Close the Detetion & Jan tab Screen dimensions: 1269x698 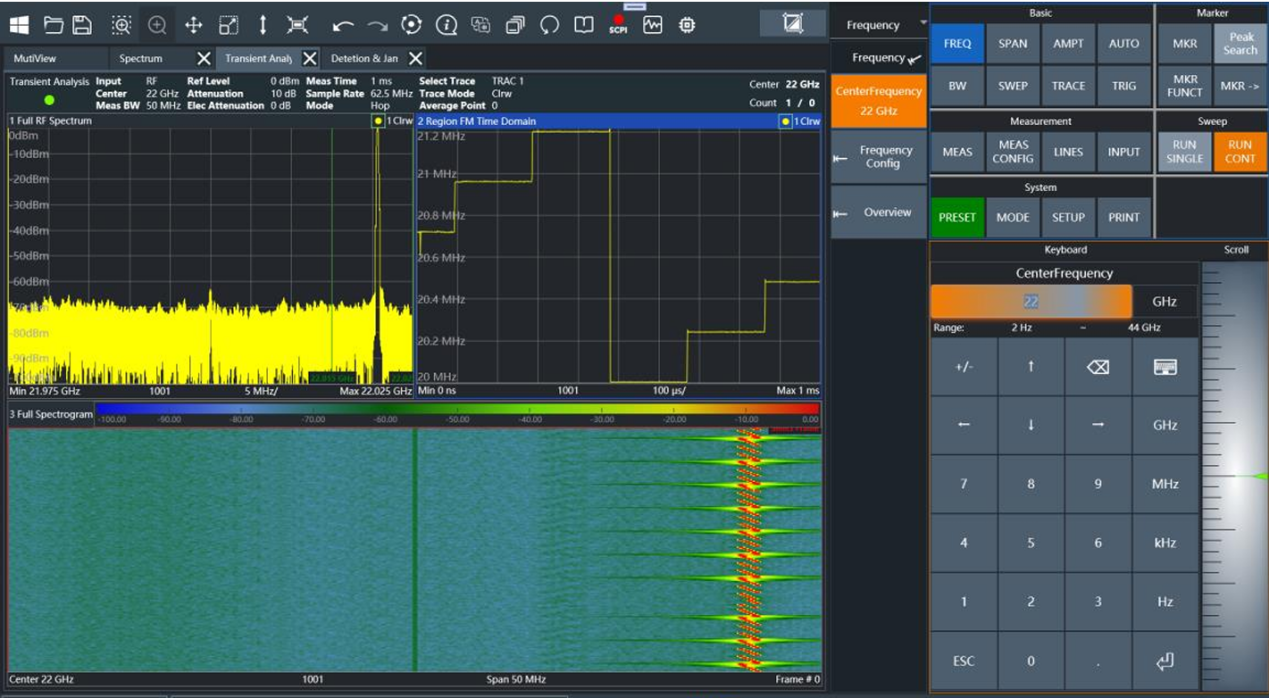tap(416, 59)
